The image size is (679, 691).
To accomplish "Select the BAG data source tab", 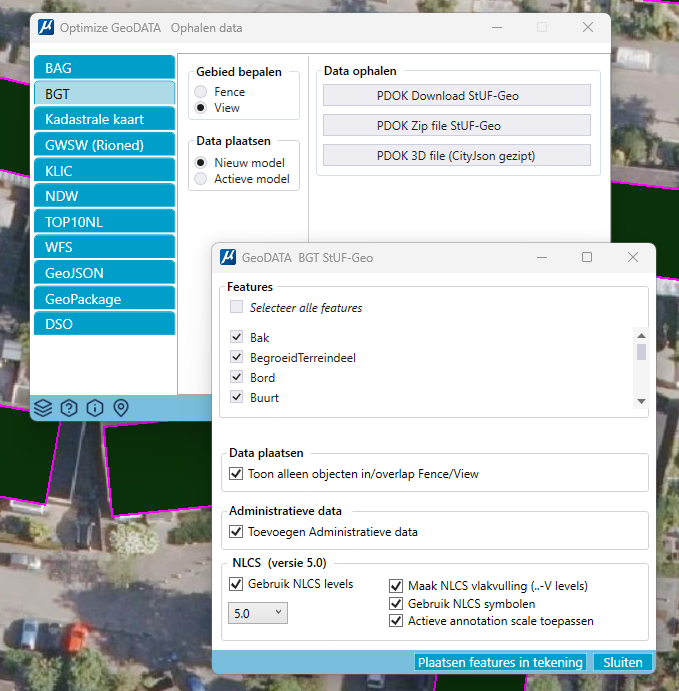I will point(104,68).
